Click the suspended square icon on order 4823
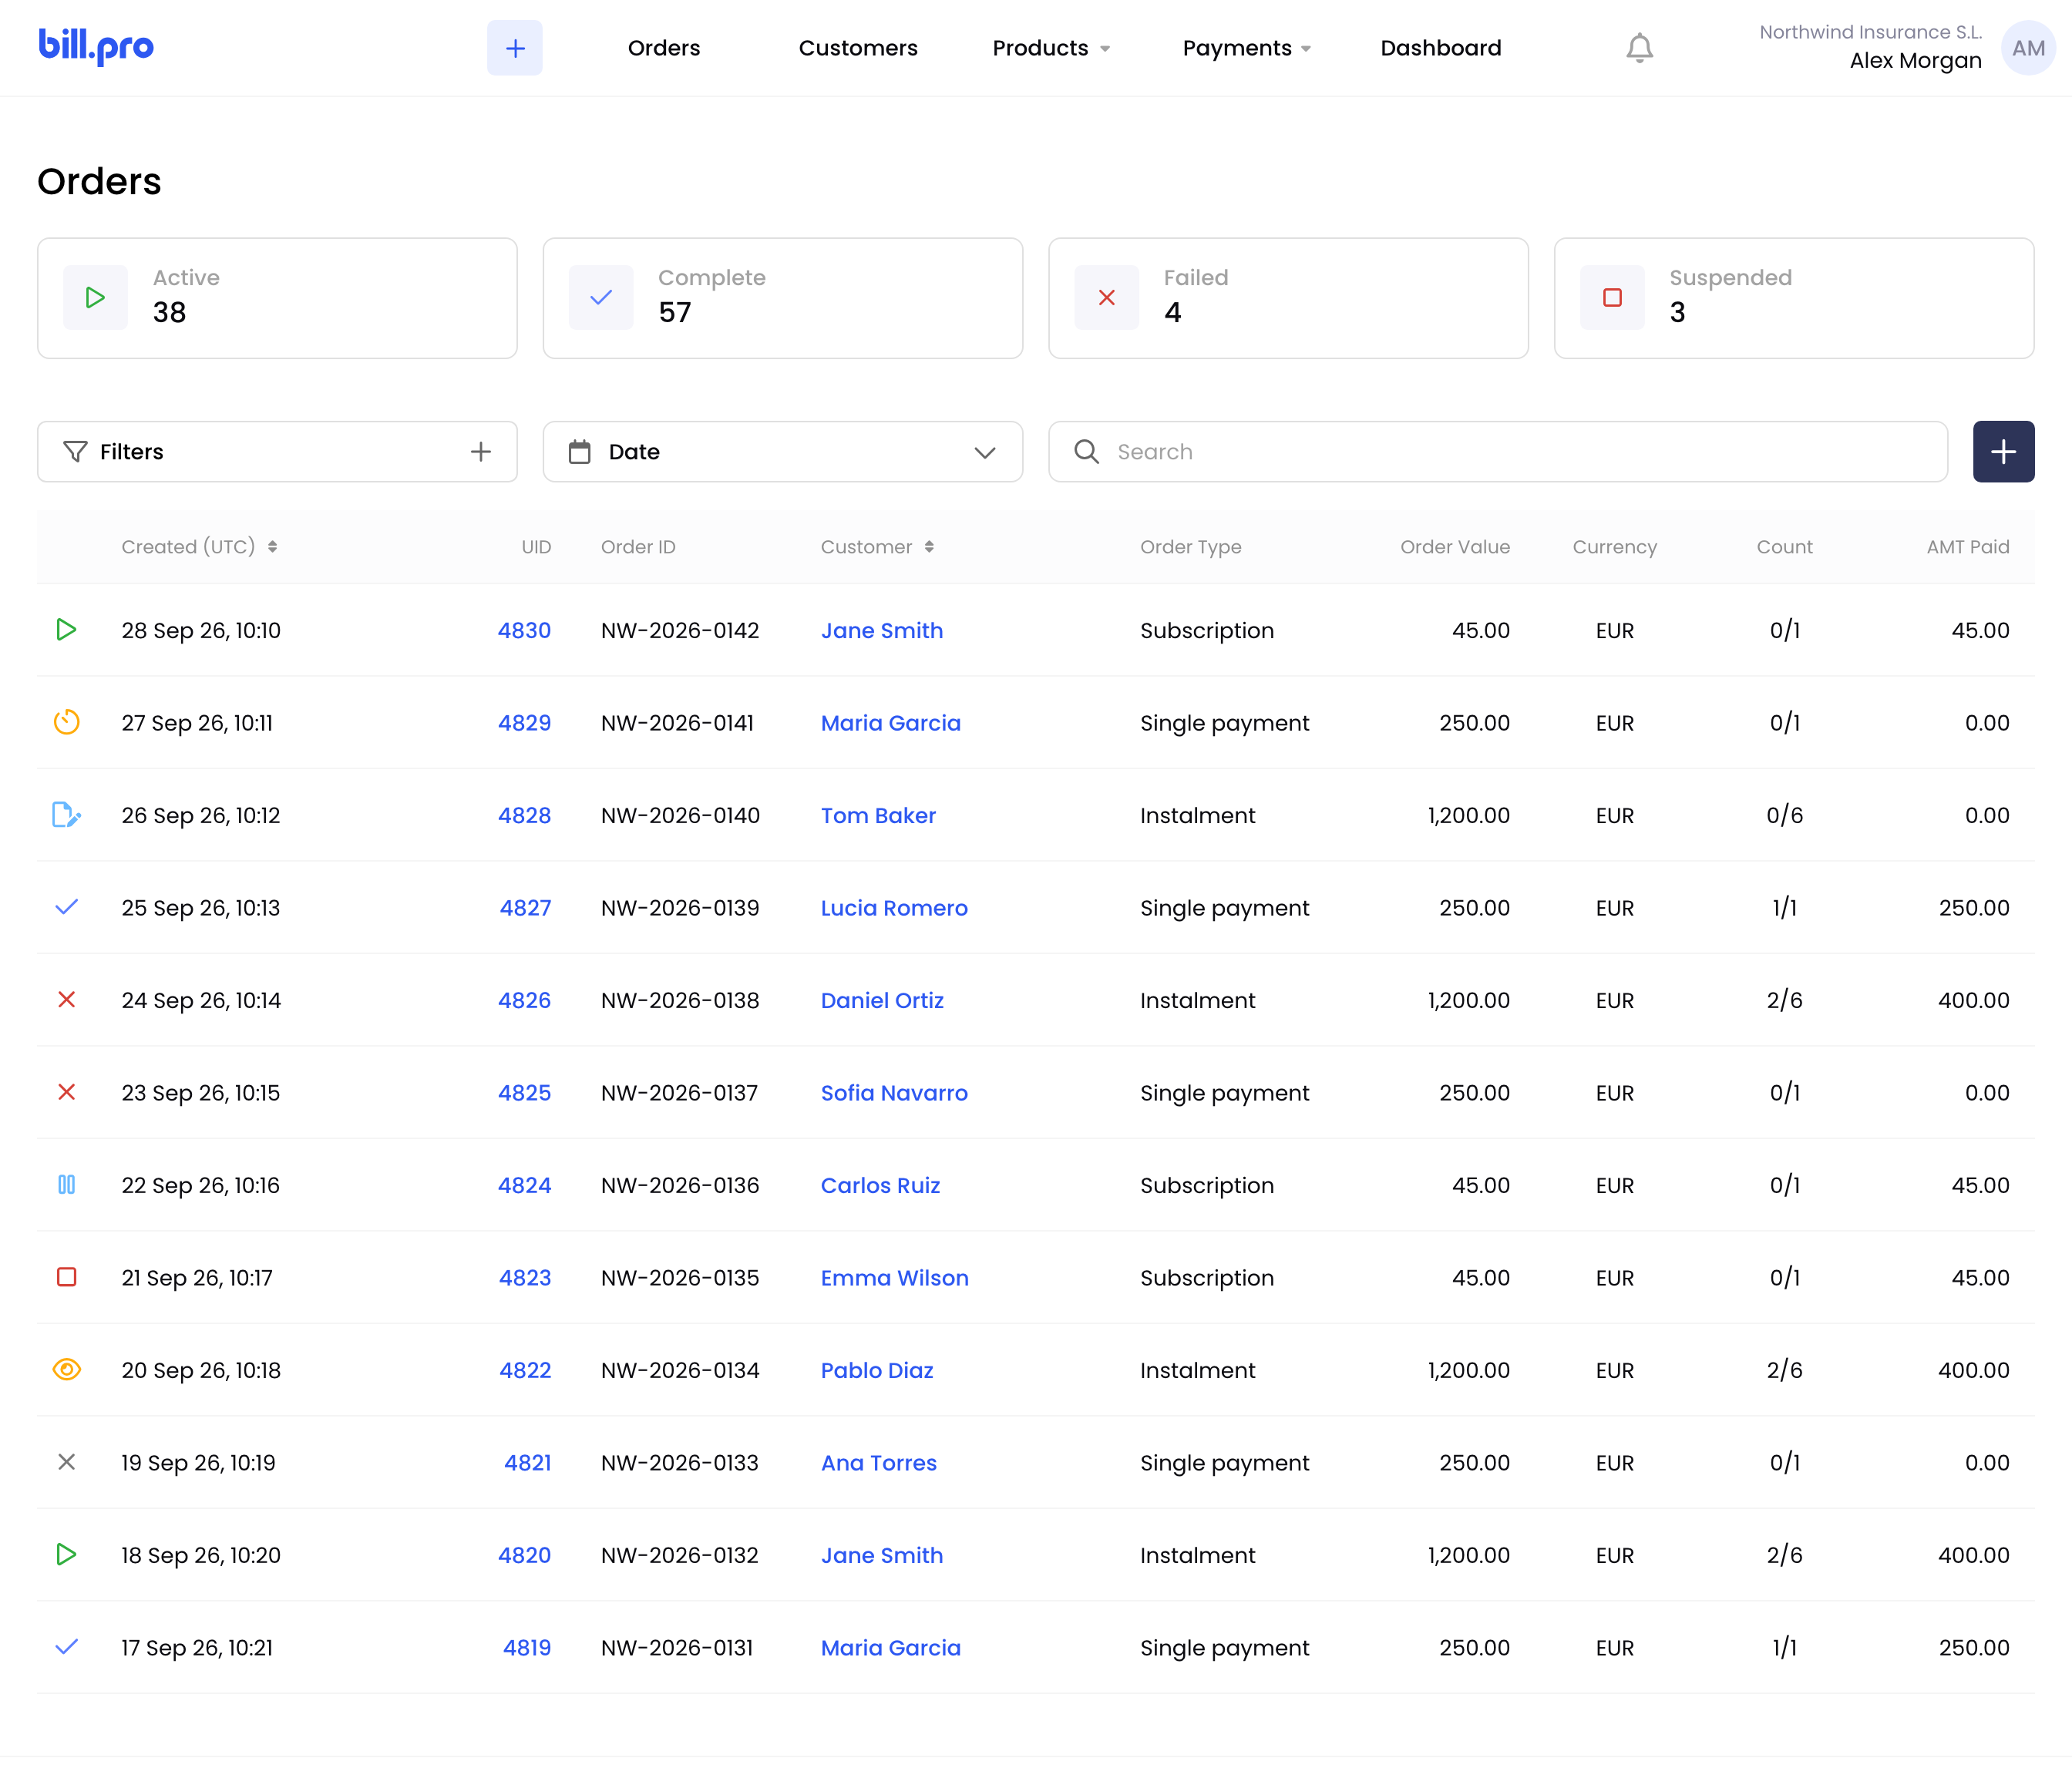2072x1768 pixels. click(66, 1277)
